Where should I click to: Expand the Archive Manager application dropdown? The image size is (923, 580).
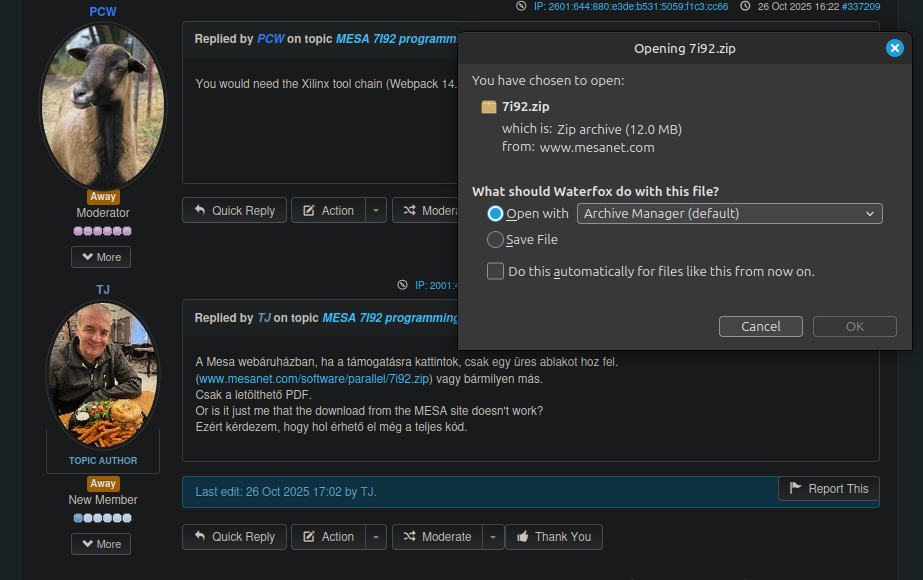coord(729,213)
